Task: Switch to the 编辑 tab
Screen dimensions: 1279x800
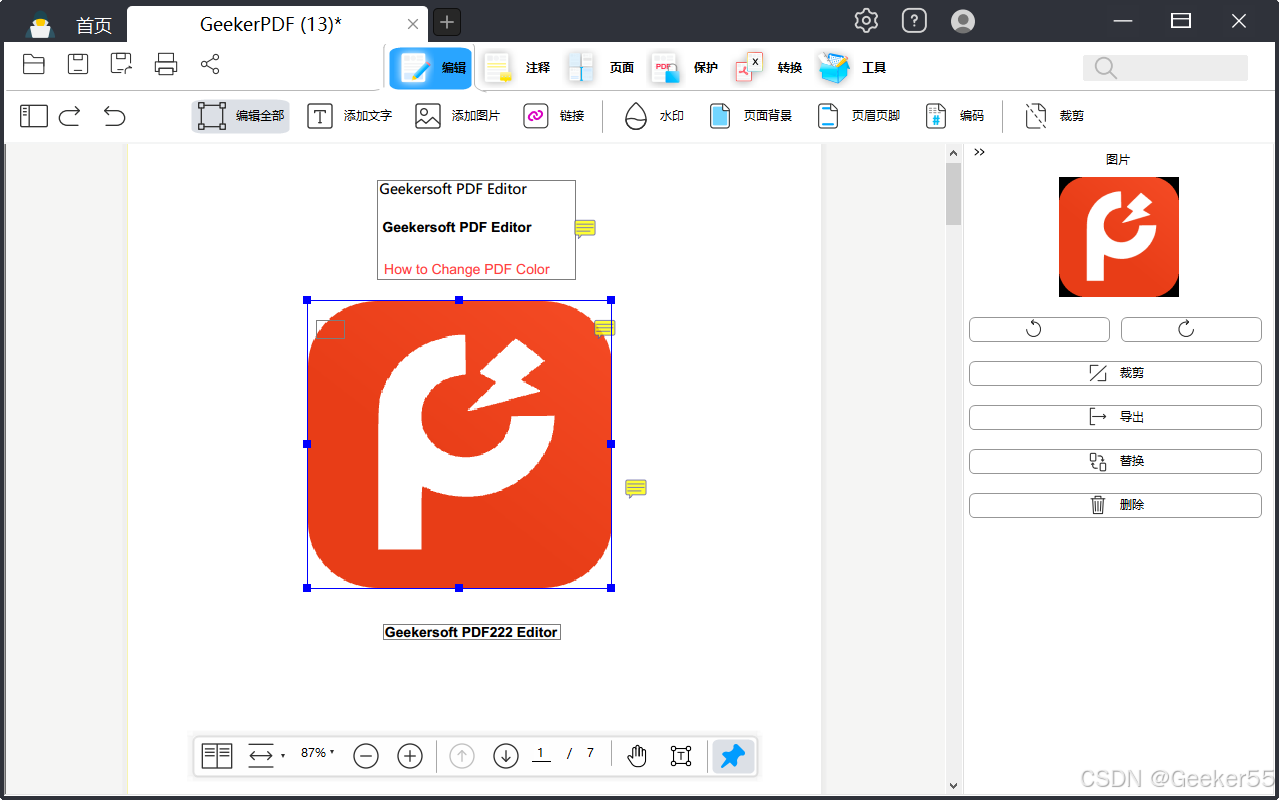Action: pyautogui.click(x=430, y=68)
